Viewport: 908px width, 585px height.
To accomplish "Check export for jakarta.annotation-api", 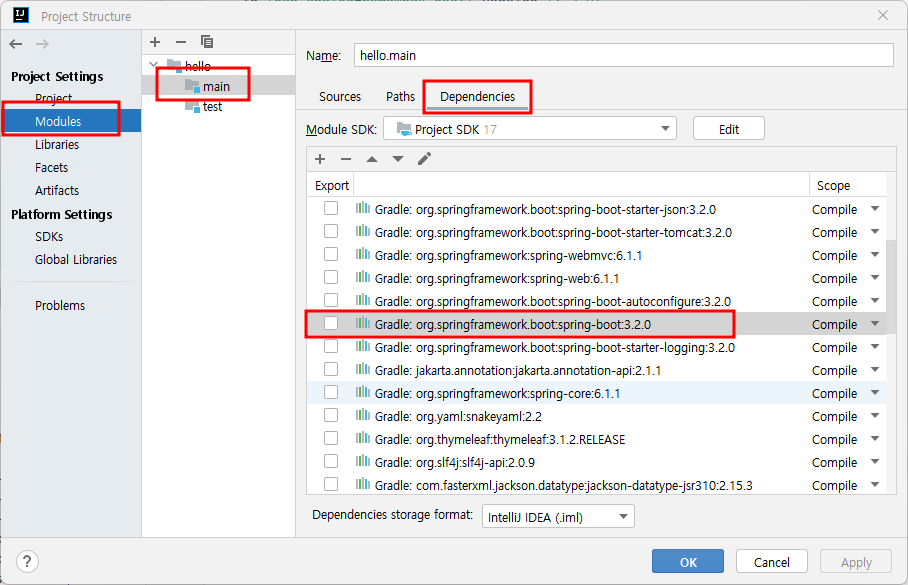I will [x=331, y=369].
